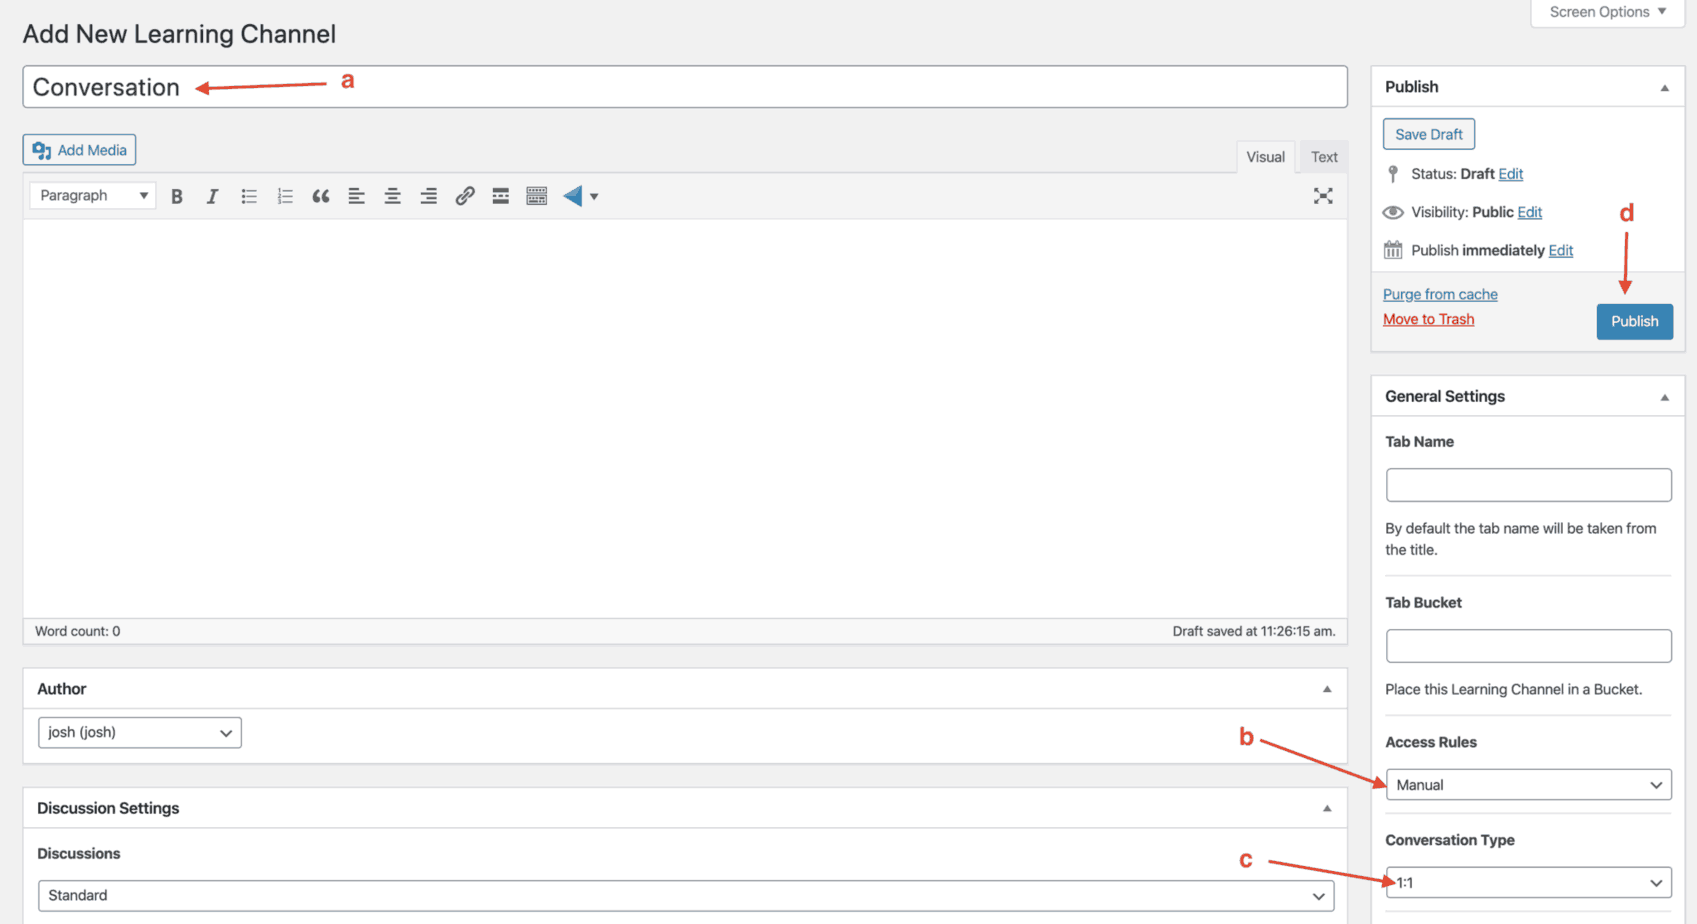The image size is (1697, 924).
Task: Click the Move to Trash link
Action: click(1428, 319)
